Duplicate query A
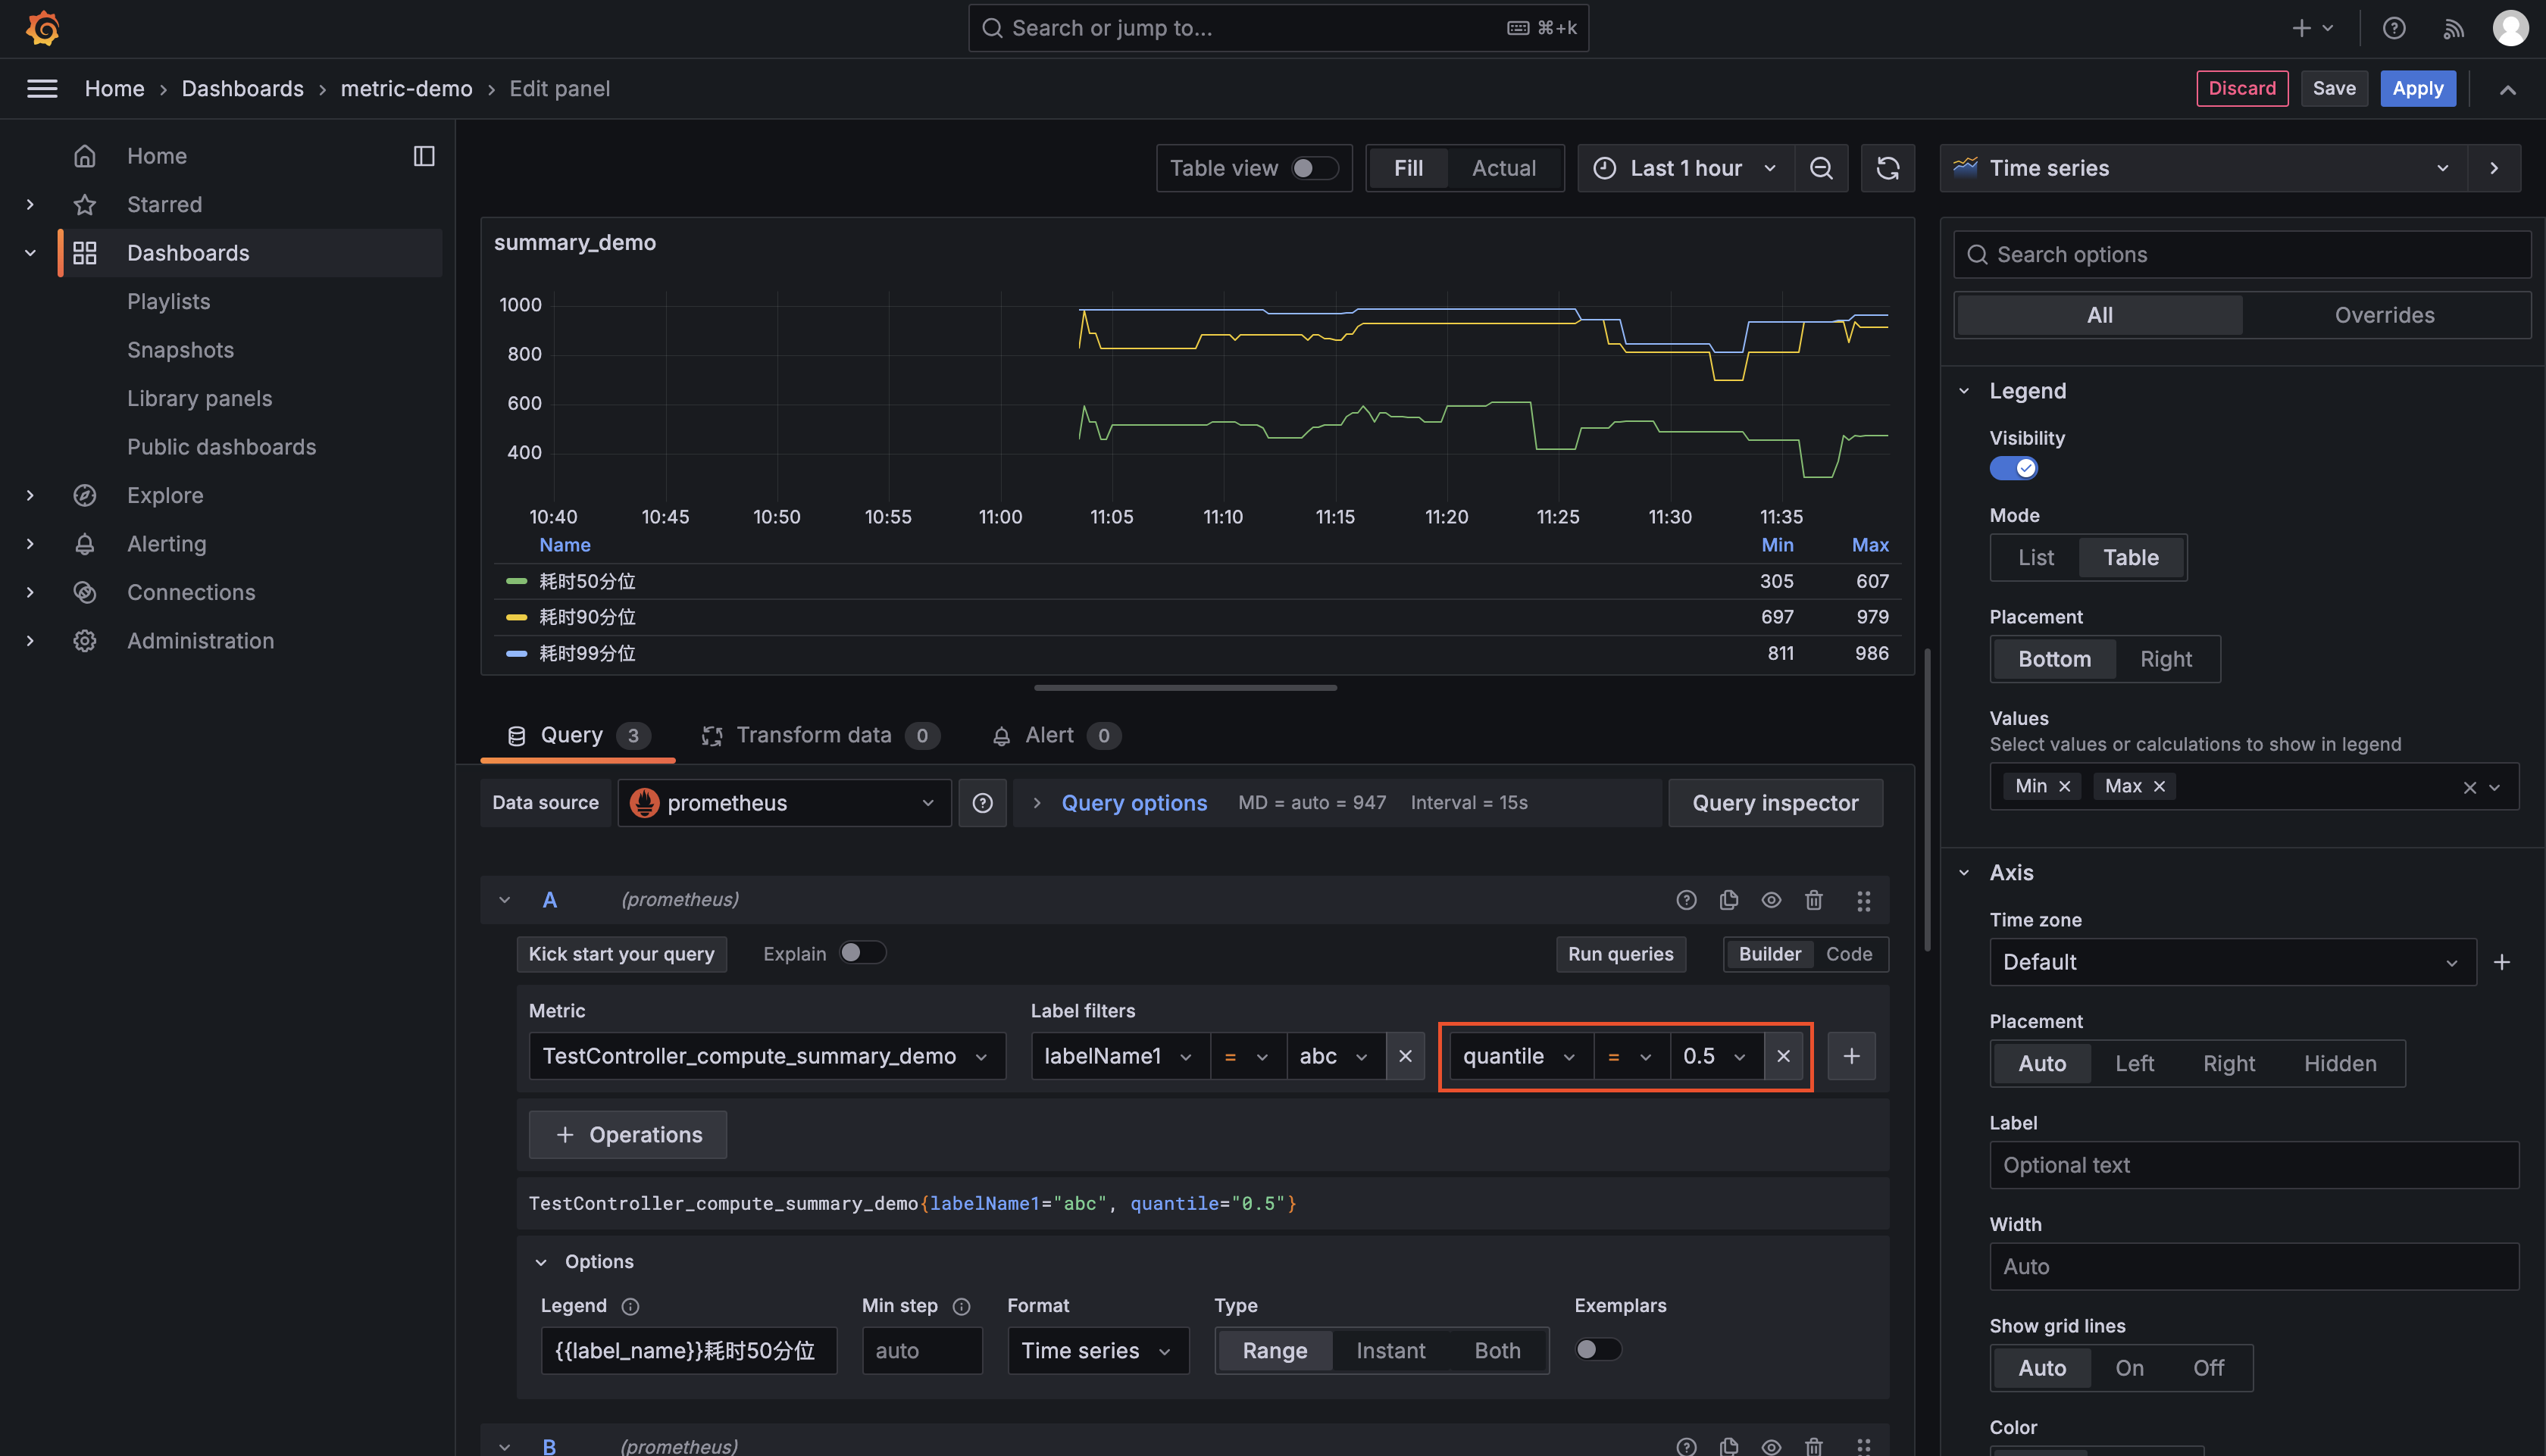 coord(1728,900)
